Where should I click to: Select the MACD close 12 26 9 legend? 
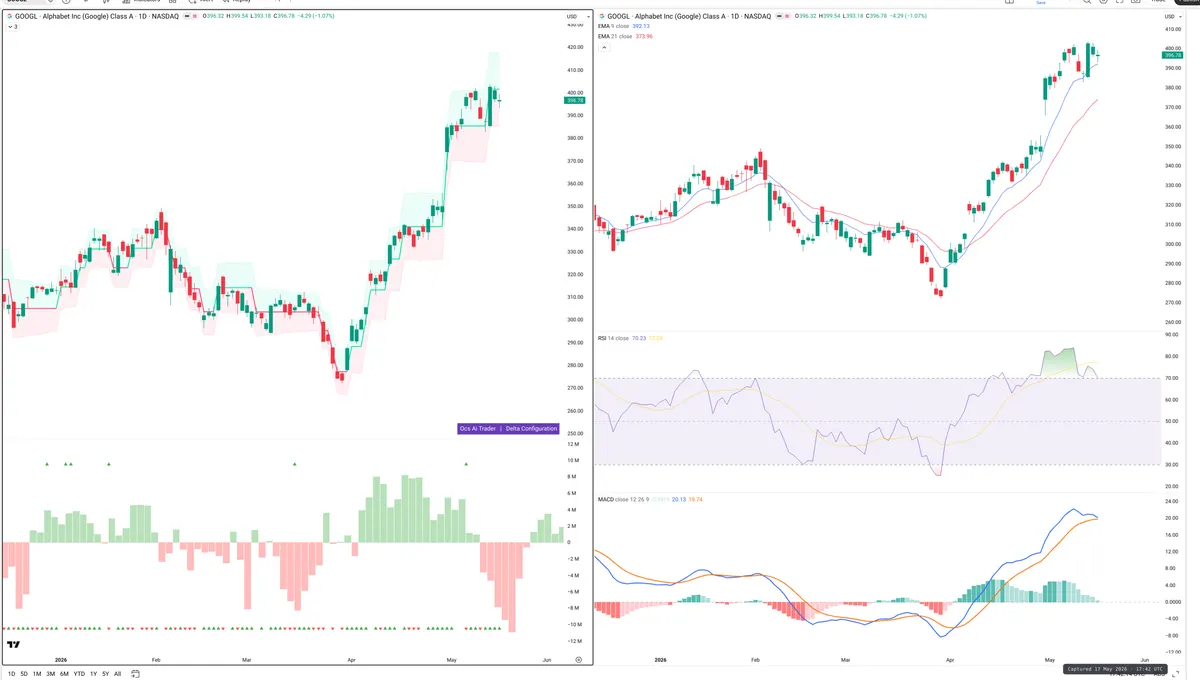[x=625, y=498]
